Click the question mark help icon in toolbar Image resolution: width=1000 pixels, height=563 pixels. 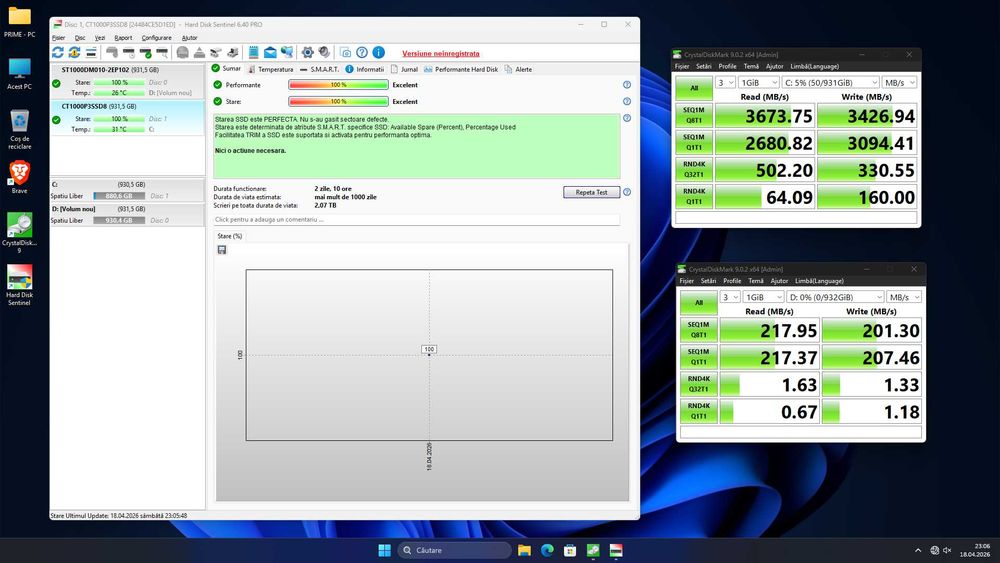(x=362, y=52)
